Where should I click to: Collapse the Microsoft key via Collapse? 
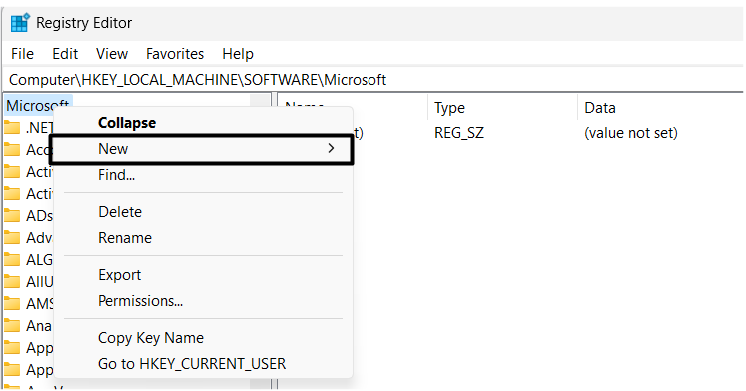127,123
